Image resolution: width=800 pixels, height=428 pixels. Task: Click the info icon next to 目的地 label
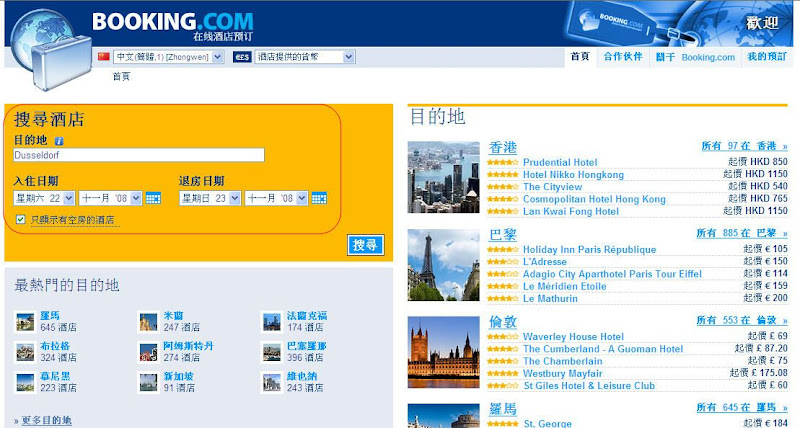(x=59, y=141)
